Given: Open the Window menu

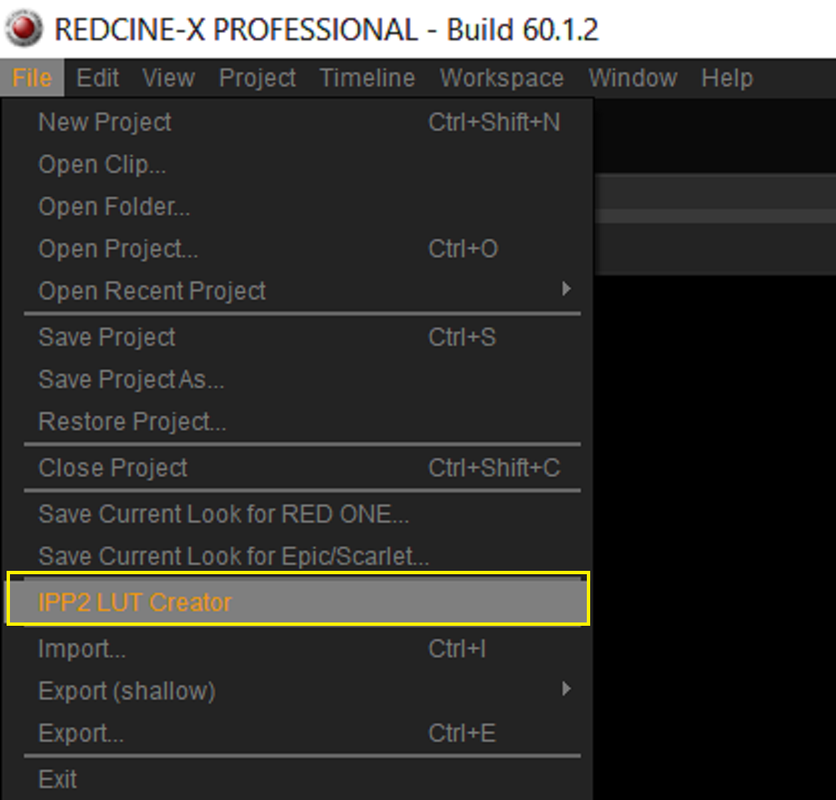Looking at the screenshot, I should pyautogui.click(x=633, y=78).
